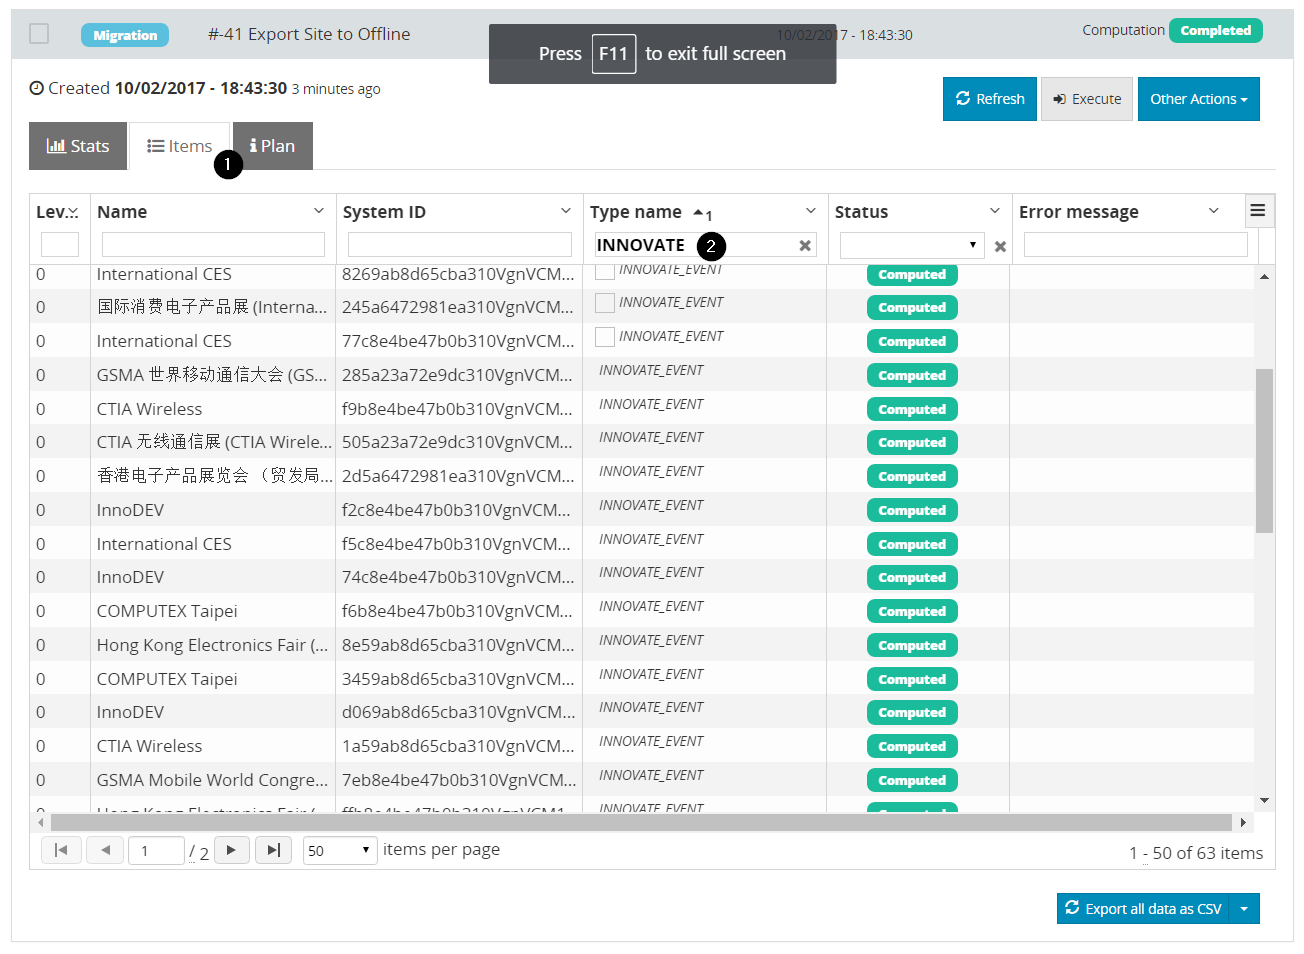Select the Hong Kong Electronics Fair row name
This screenshot has width=1304, height=954.
(x=212, y=645)
